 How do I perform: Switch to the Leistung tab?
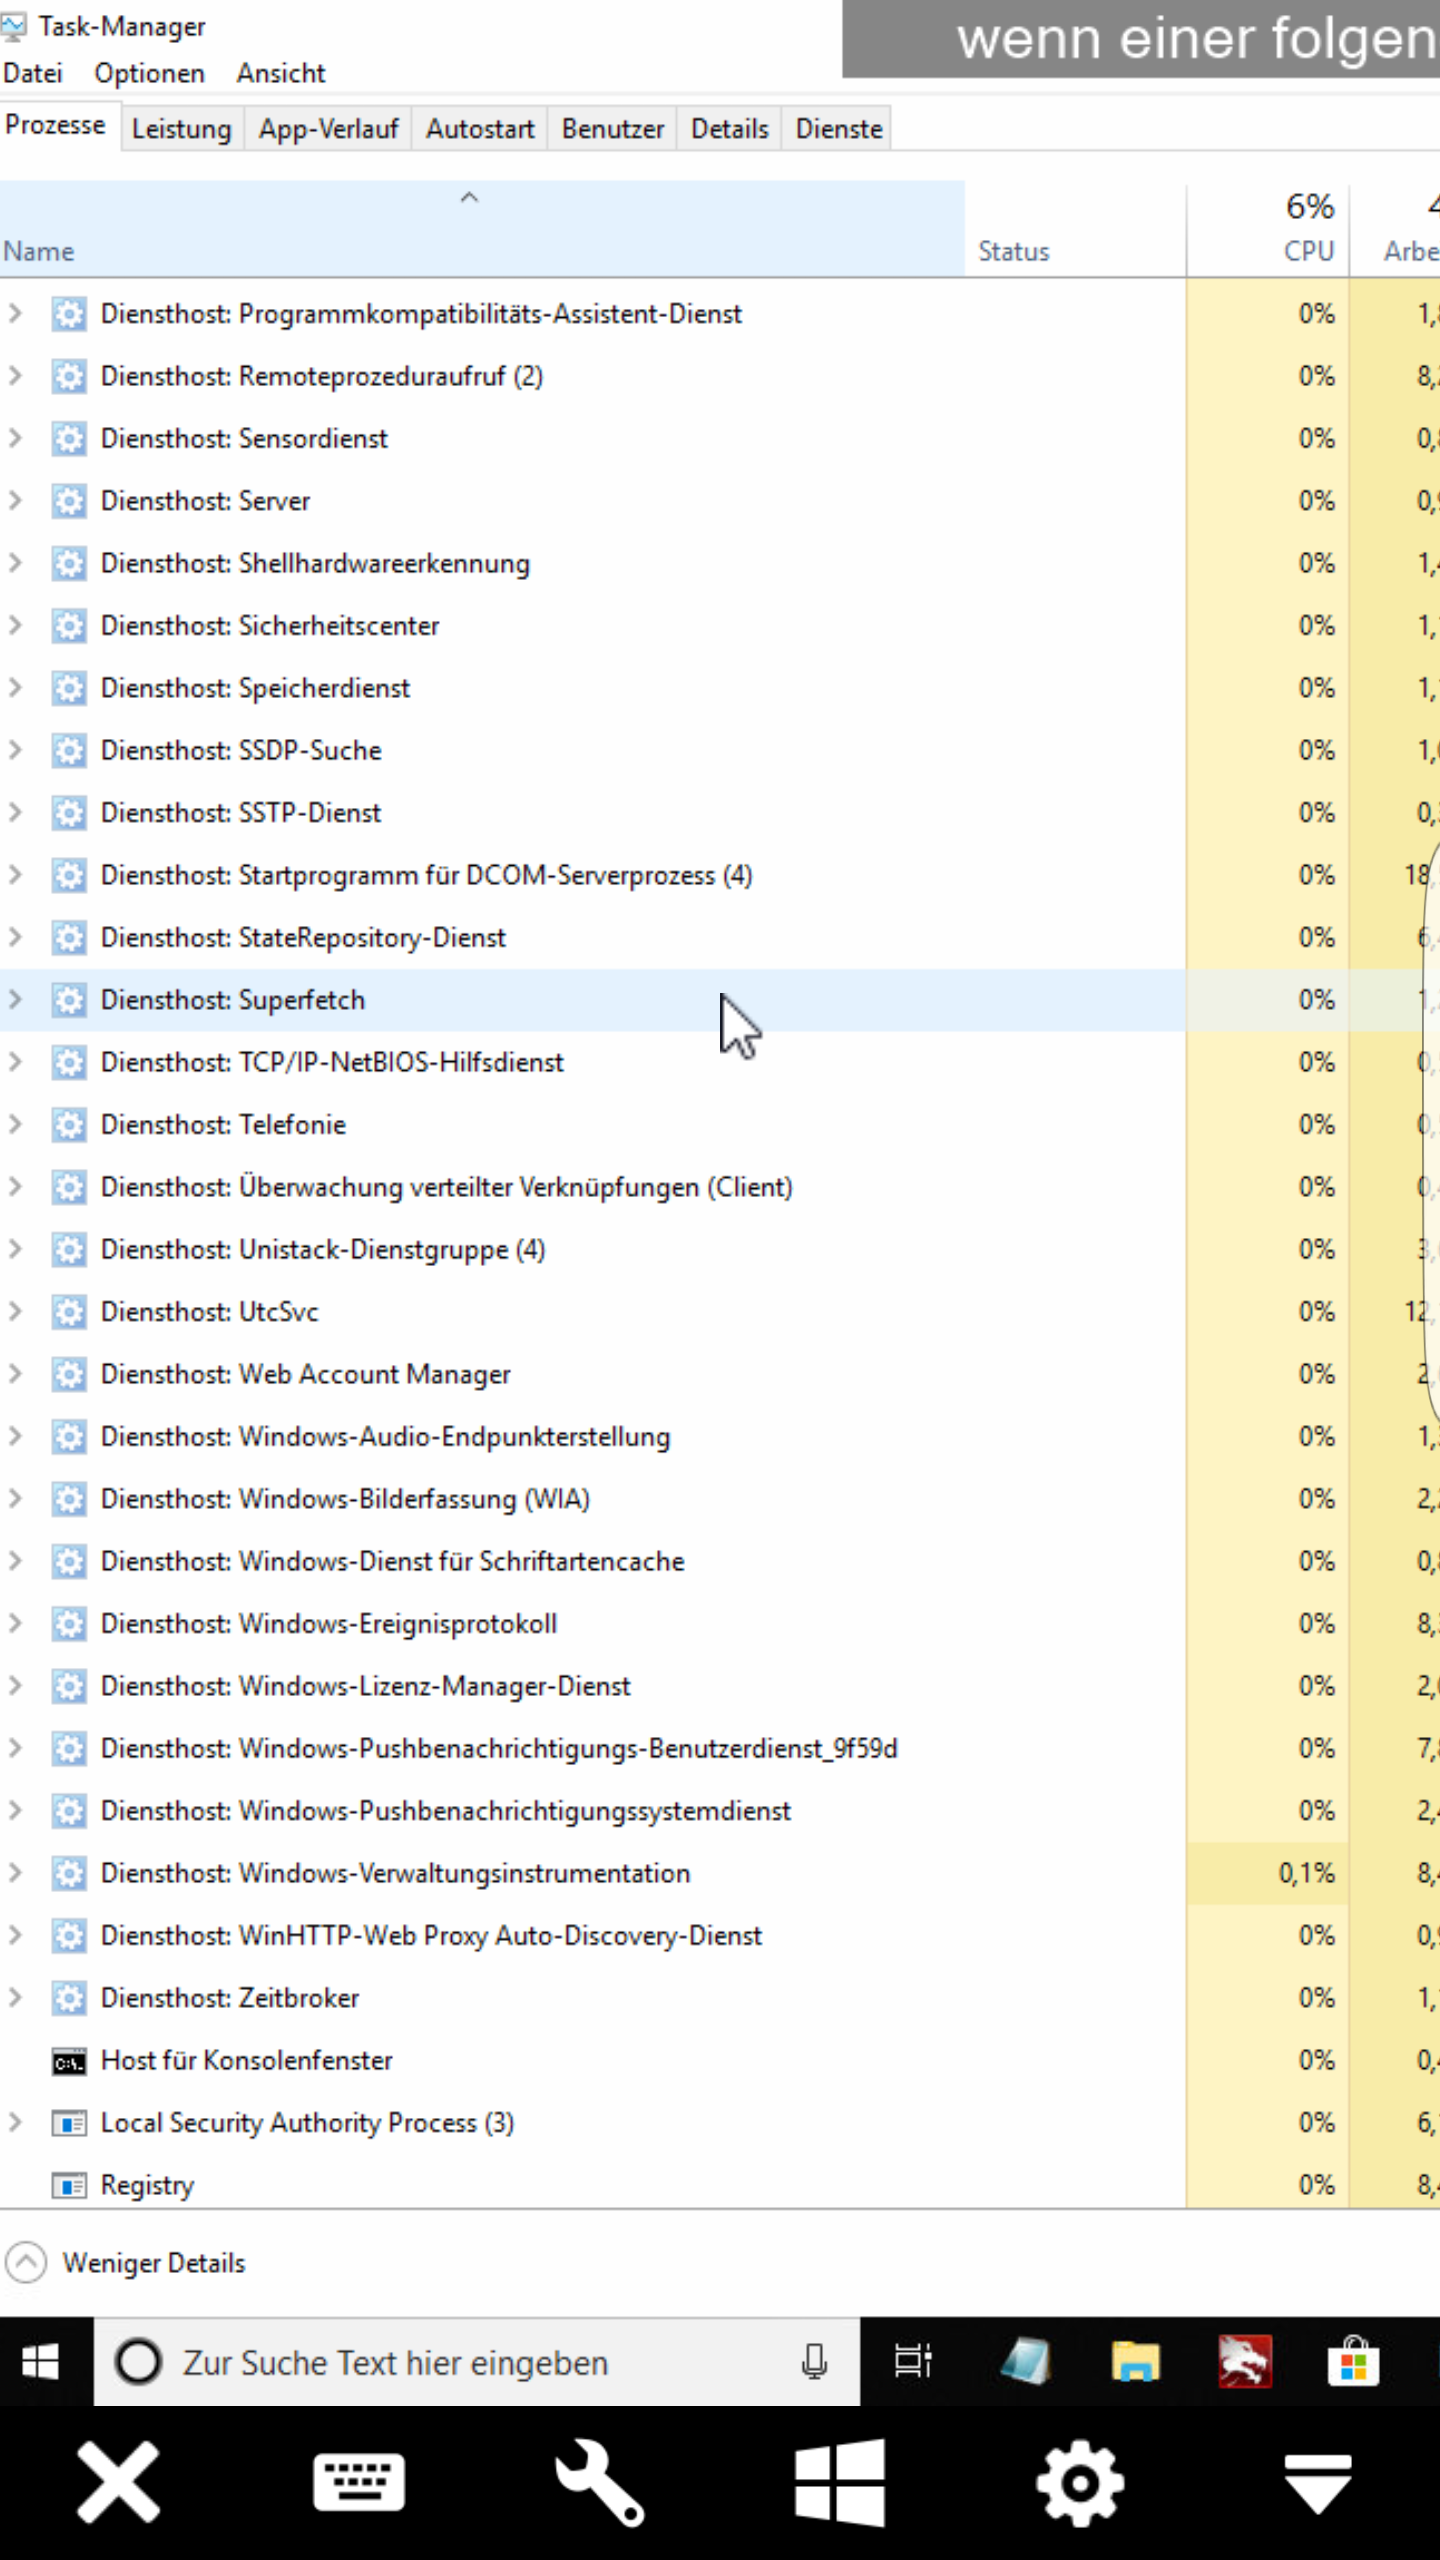pos(182,129)
